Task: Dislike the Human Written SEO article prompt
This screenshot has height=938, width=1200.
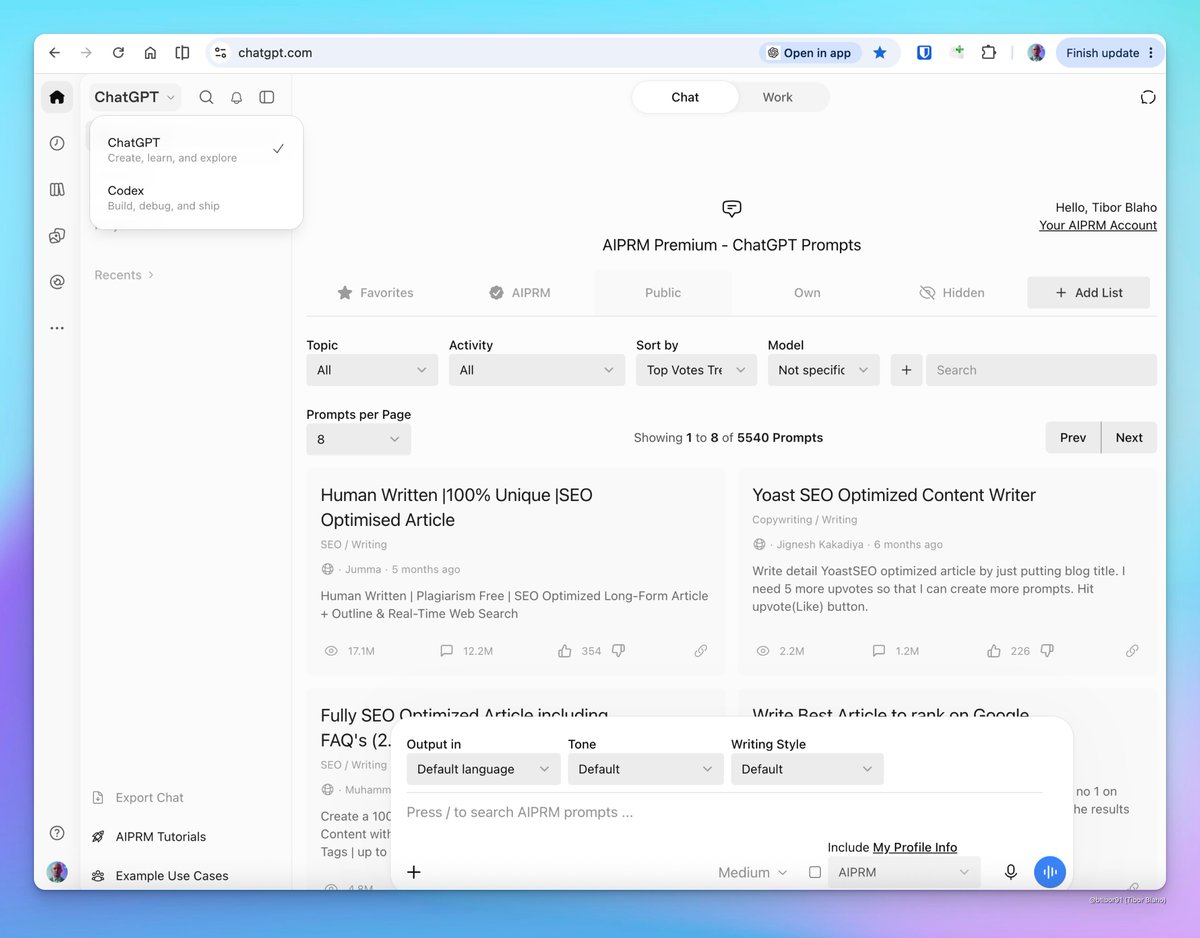Action: coord(618,651)
